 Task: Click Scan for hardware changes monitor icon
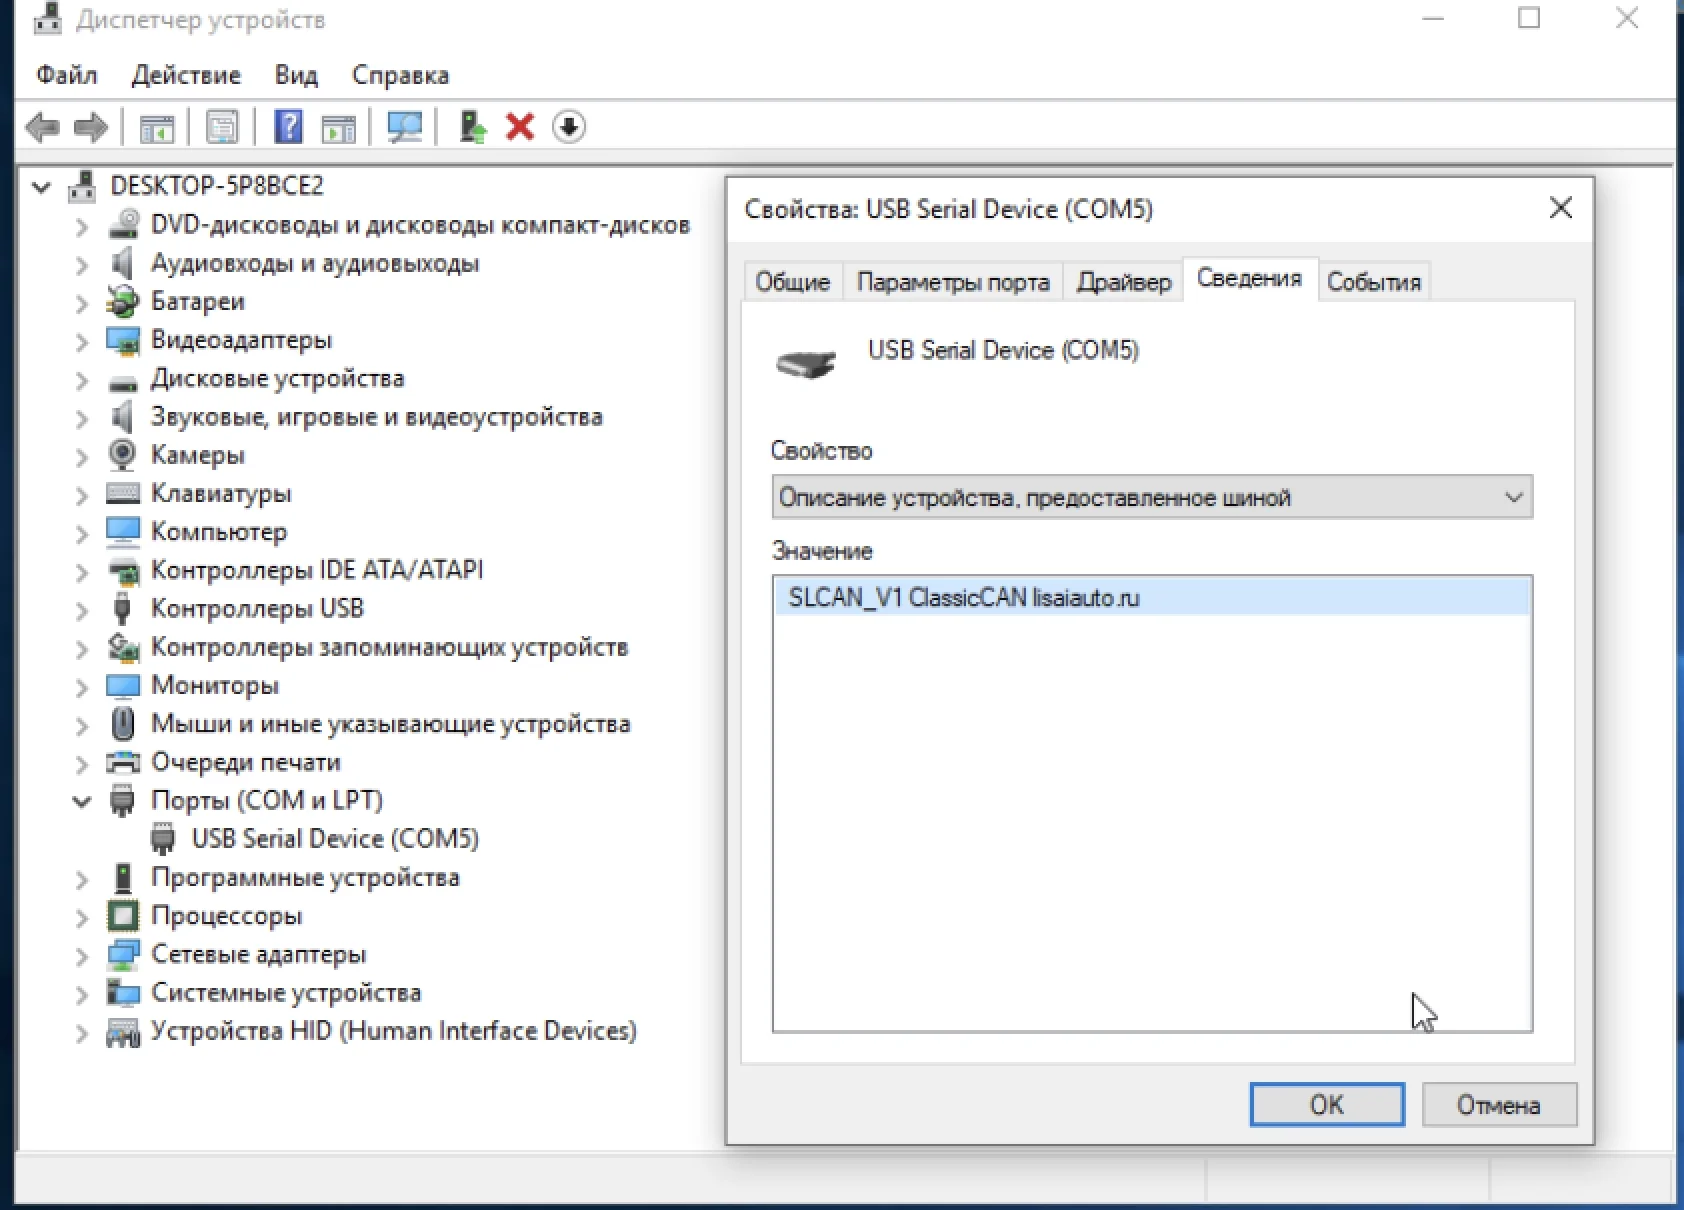coord(405,128)
